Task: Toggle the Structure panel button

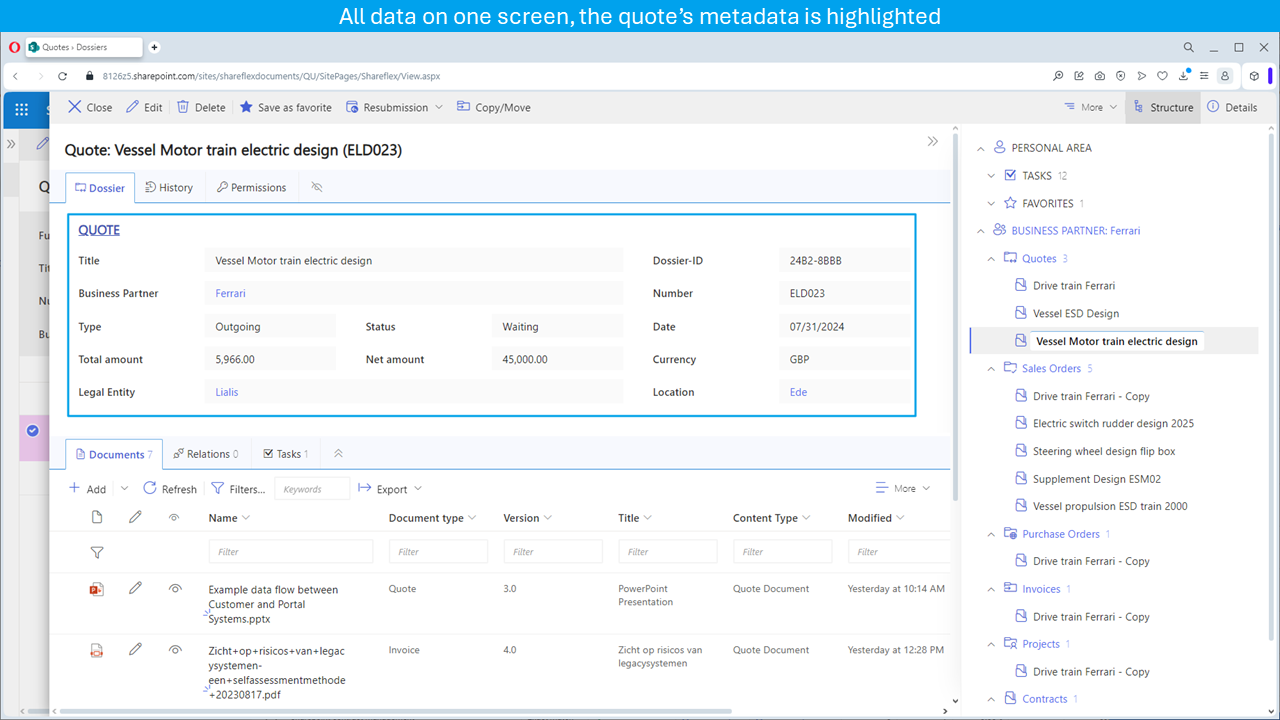Action: point(1162,107)
